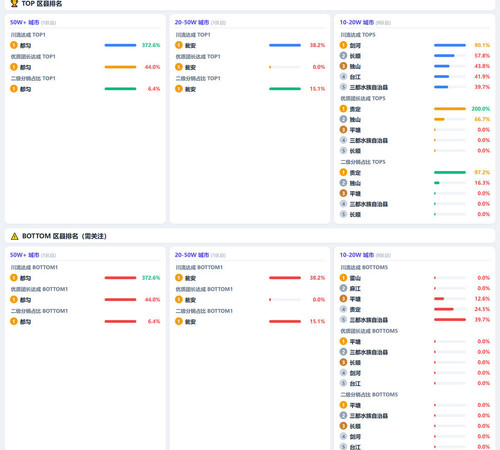Image resolution: width=500 pixels, height=450 pixels.
Task: Click the 剑河 name ranked first at 90.1%
Action: click(355, 45)
